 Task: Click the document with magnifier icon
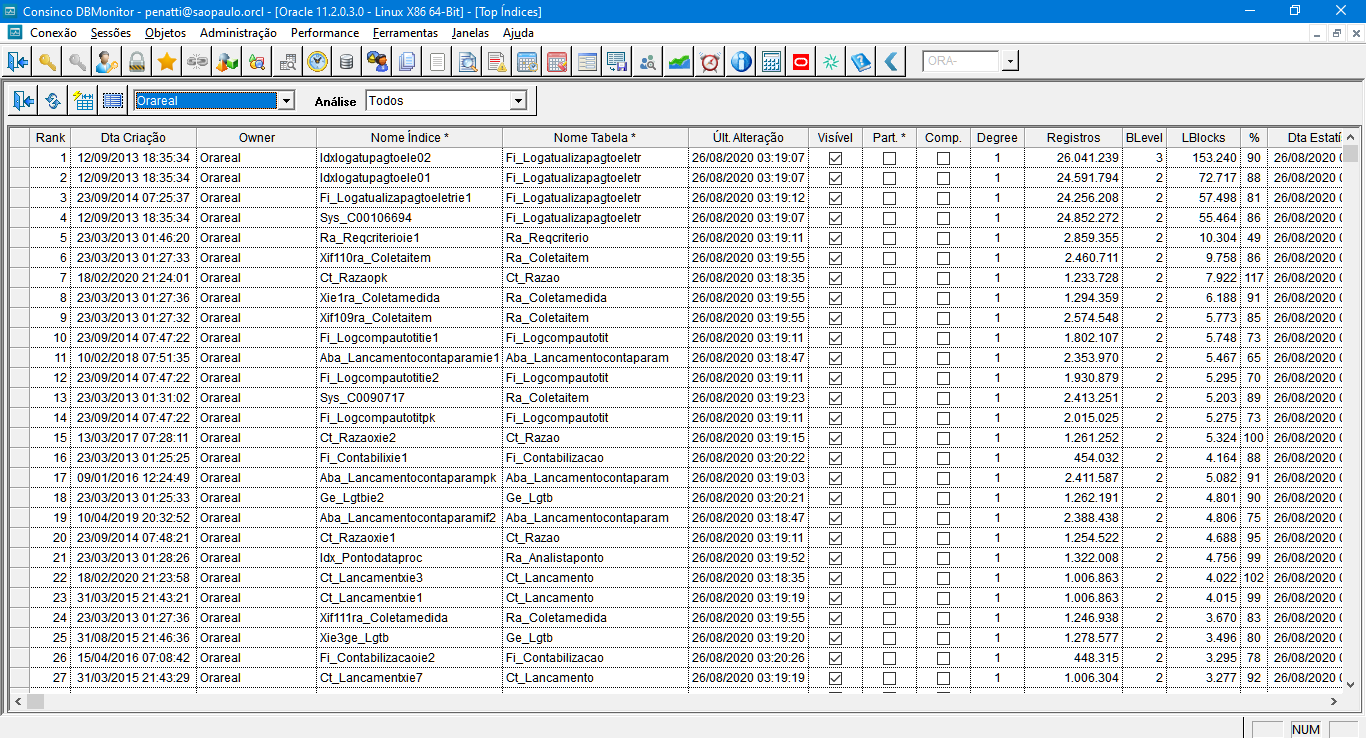pyautogui.click(x=467, y=62)
